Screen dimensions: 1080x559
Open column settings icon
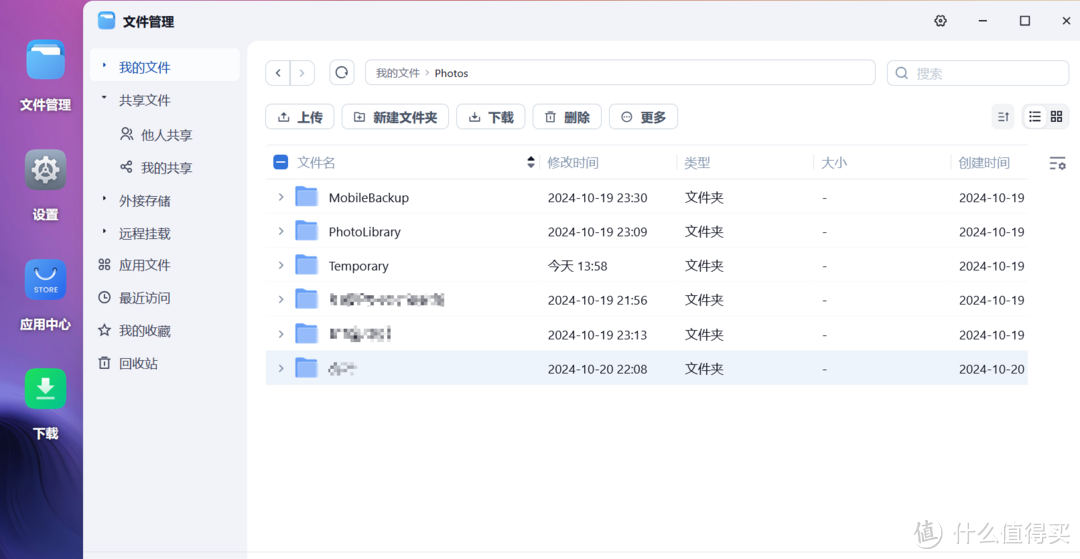1057,163
